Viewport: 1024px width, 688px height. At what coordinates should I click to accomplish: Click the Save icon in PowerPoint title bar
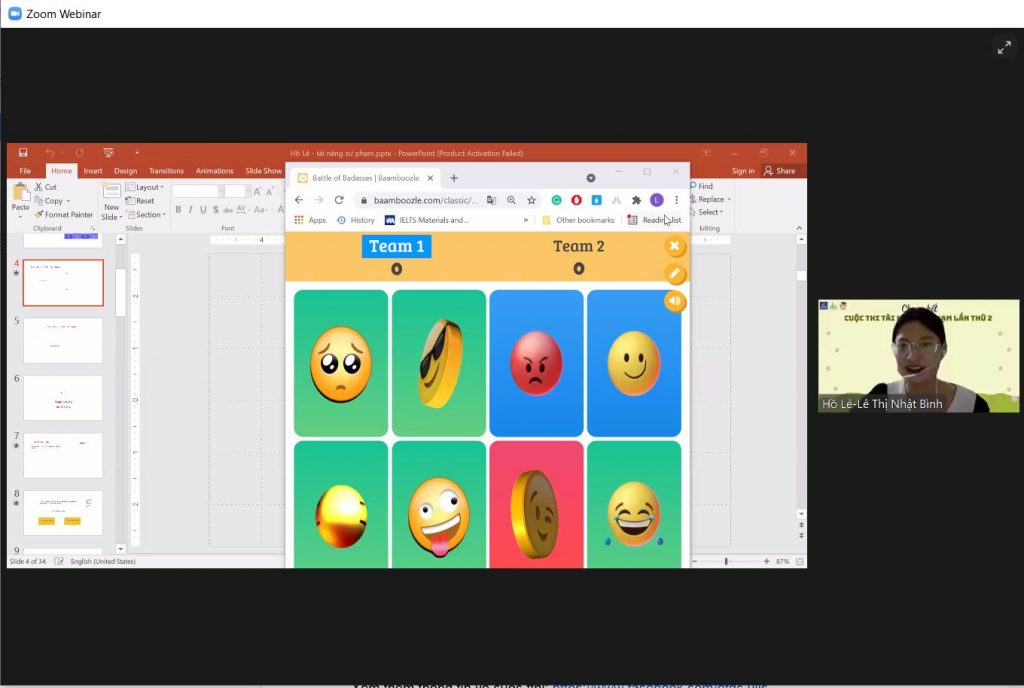[23, 153]
